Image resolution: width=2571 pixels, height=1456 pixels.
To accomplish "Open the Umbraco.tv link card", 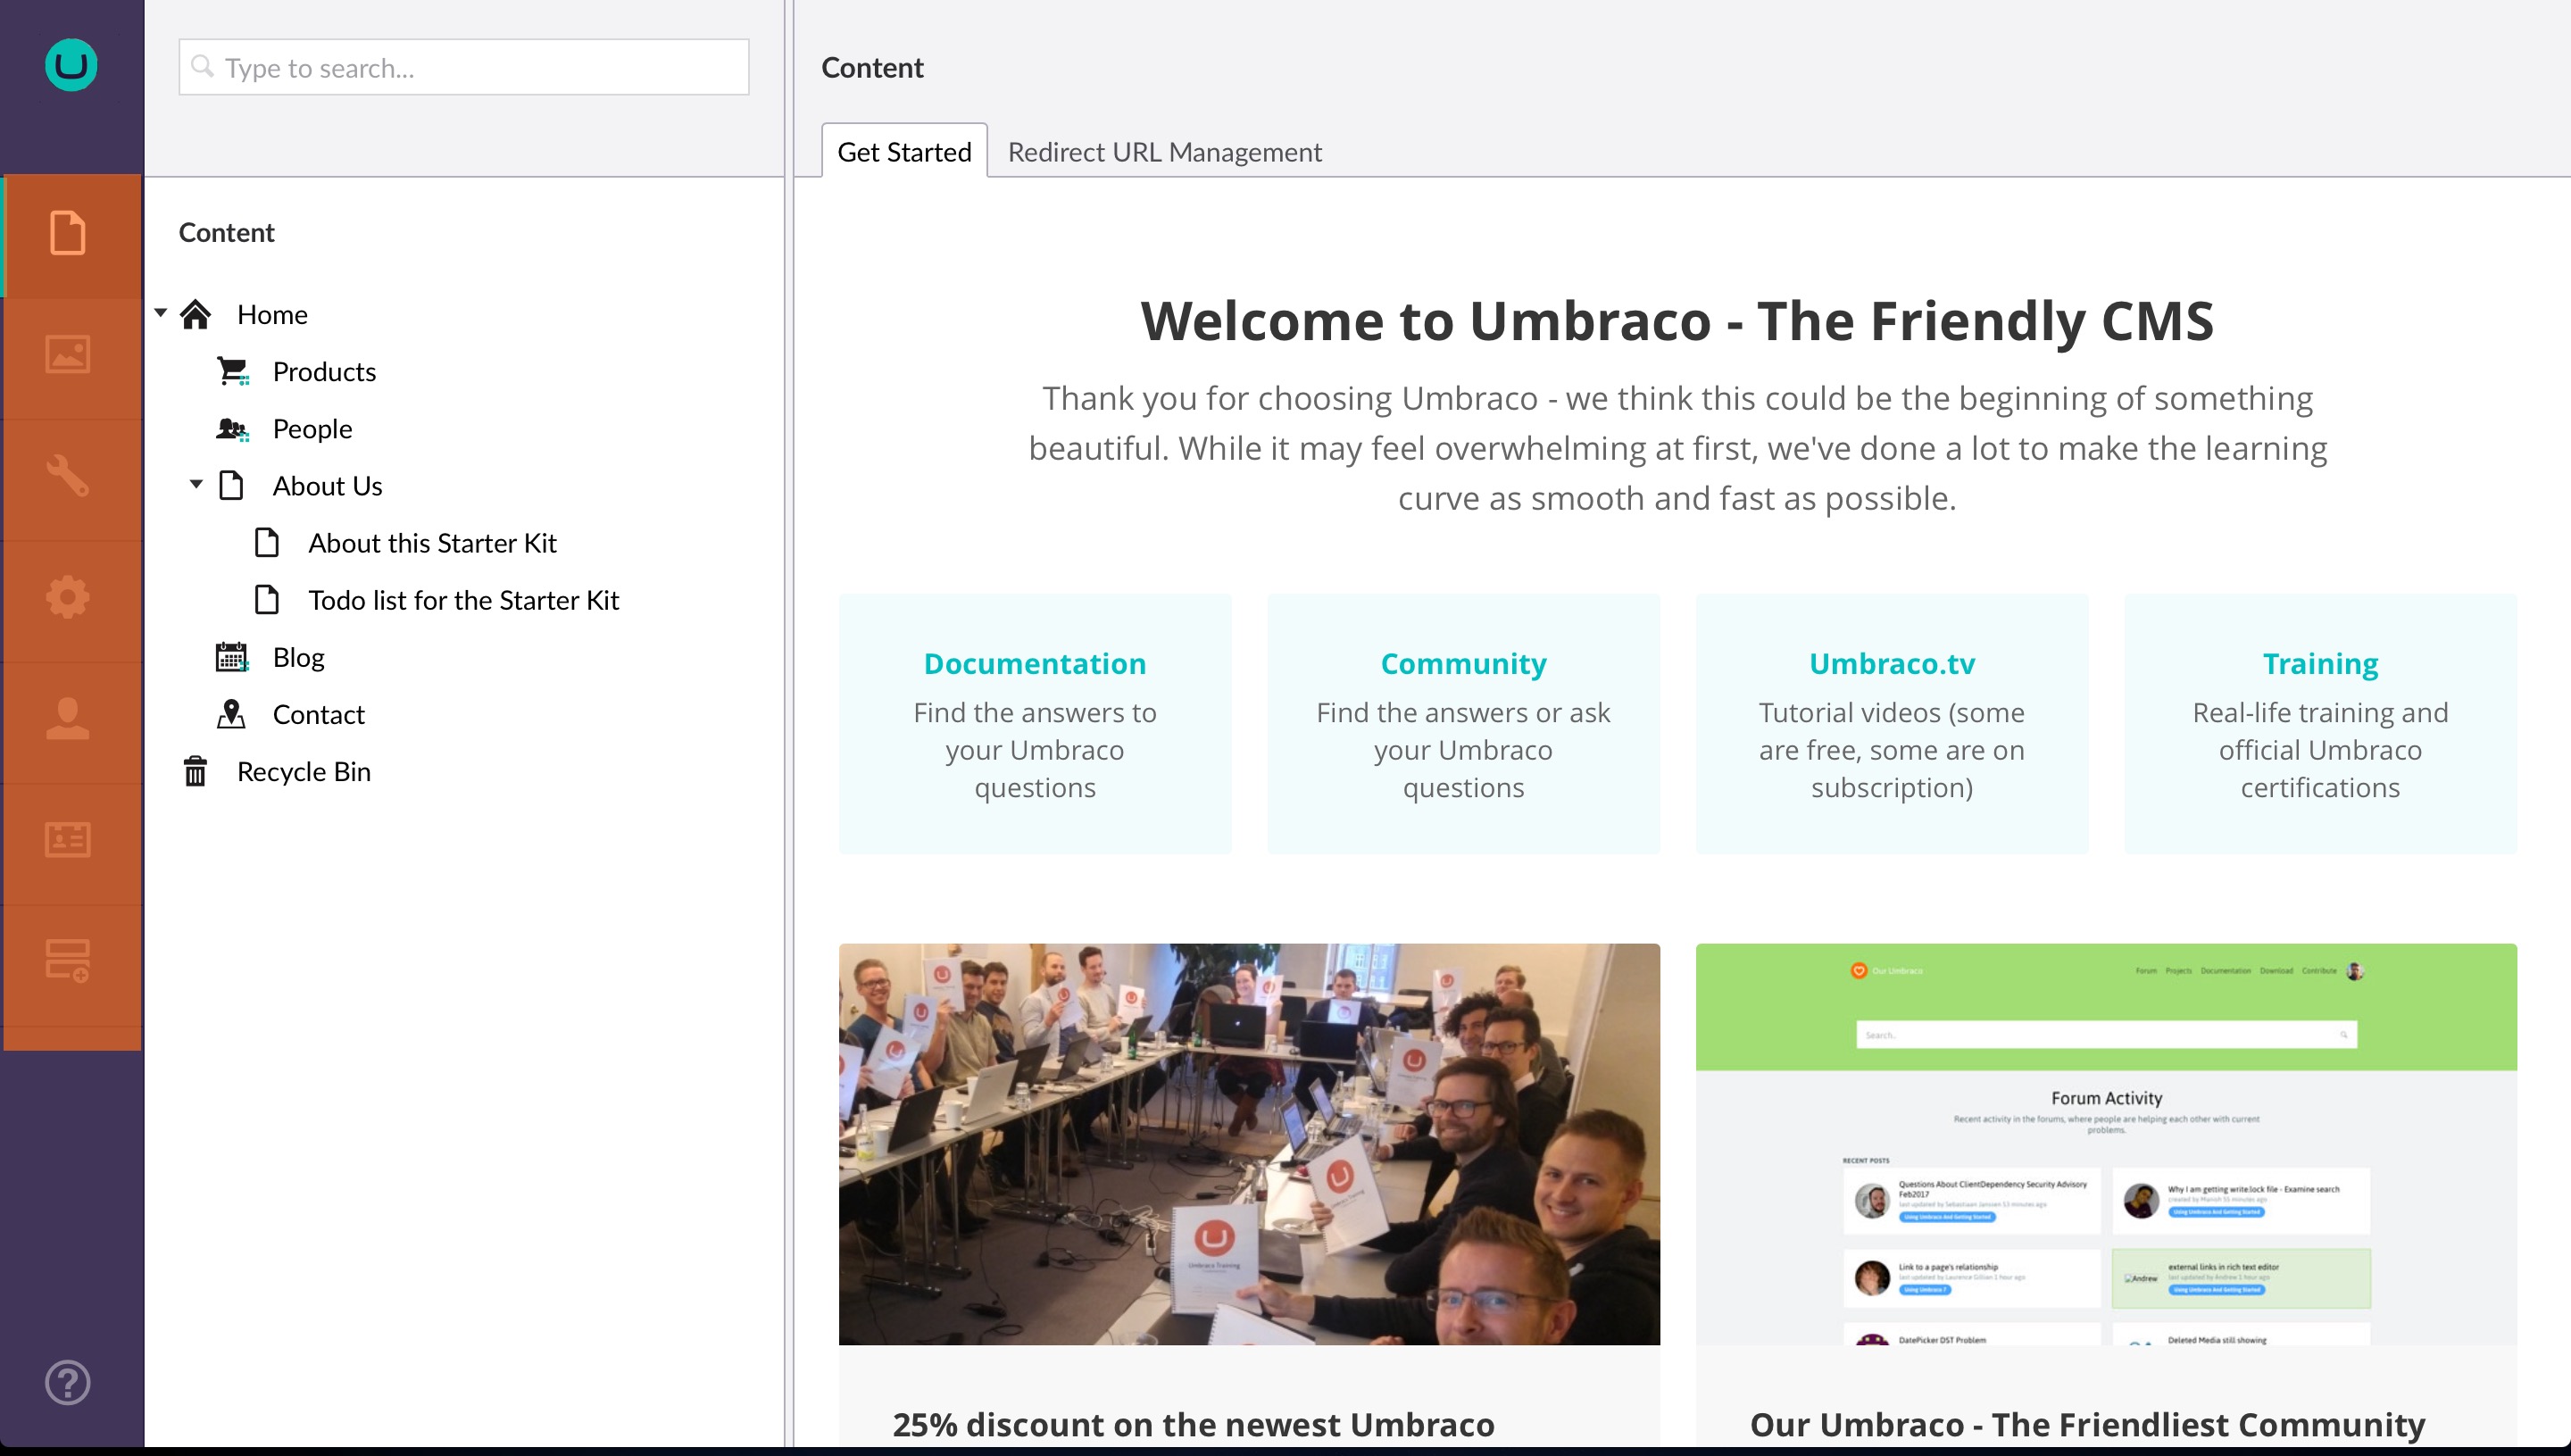I will [1892, 724].
